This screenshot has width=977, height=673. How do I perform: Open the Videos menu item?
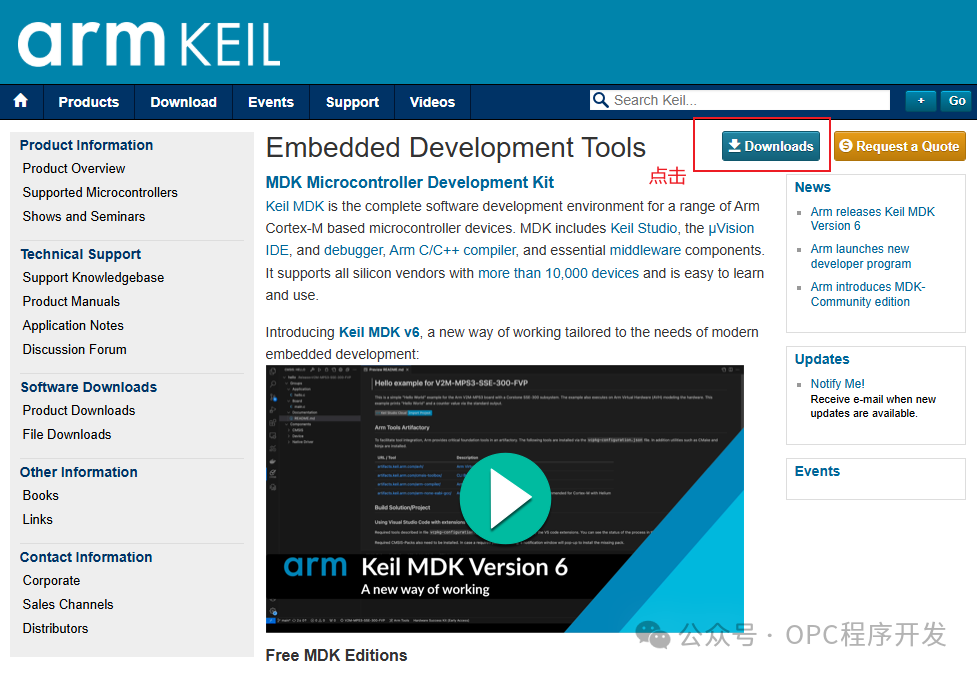point(432,102)
